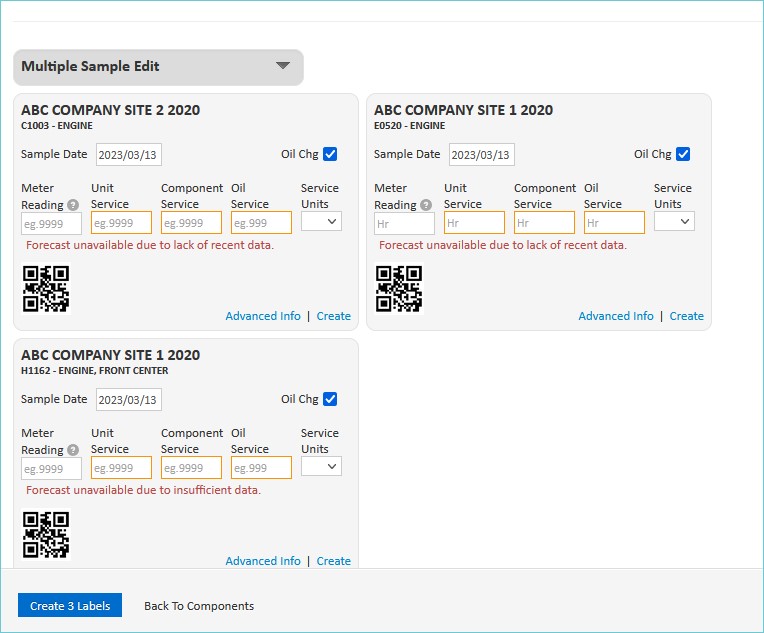This screenshot has width=764, height=633.
Task: Click the QR code for C1003 Engine
Action: click(46, 289)
